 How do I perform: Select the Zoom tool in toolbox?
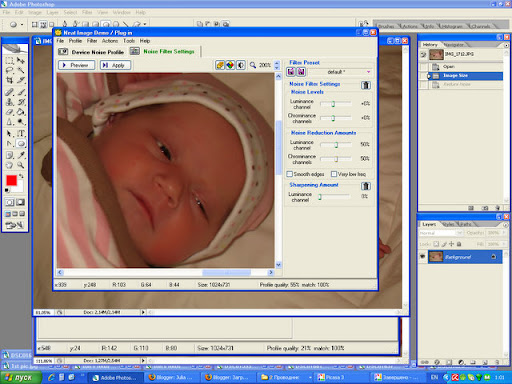point(21,165)
